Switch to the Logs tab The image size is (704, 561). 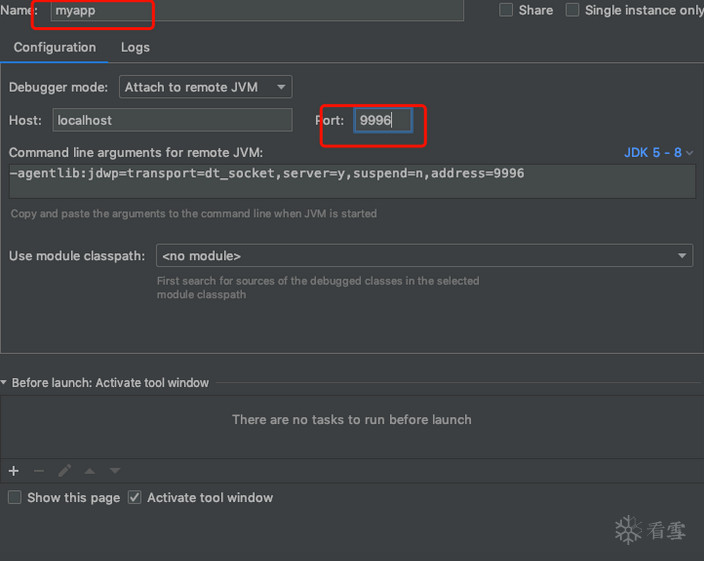pyautogui.click(x=135, y=47)
